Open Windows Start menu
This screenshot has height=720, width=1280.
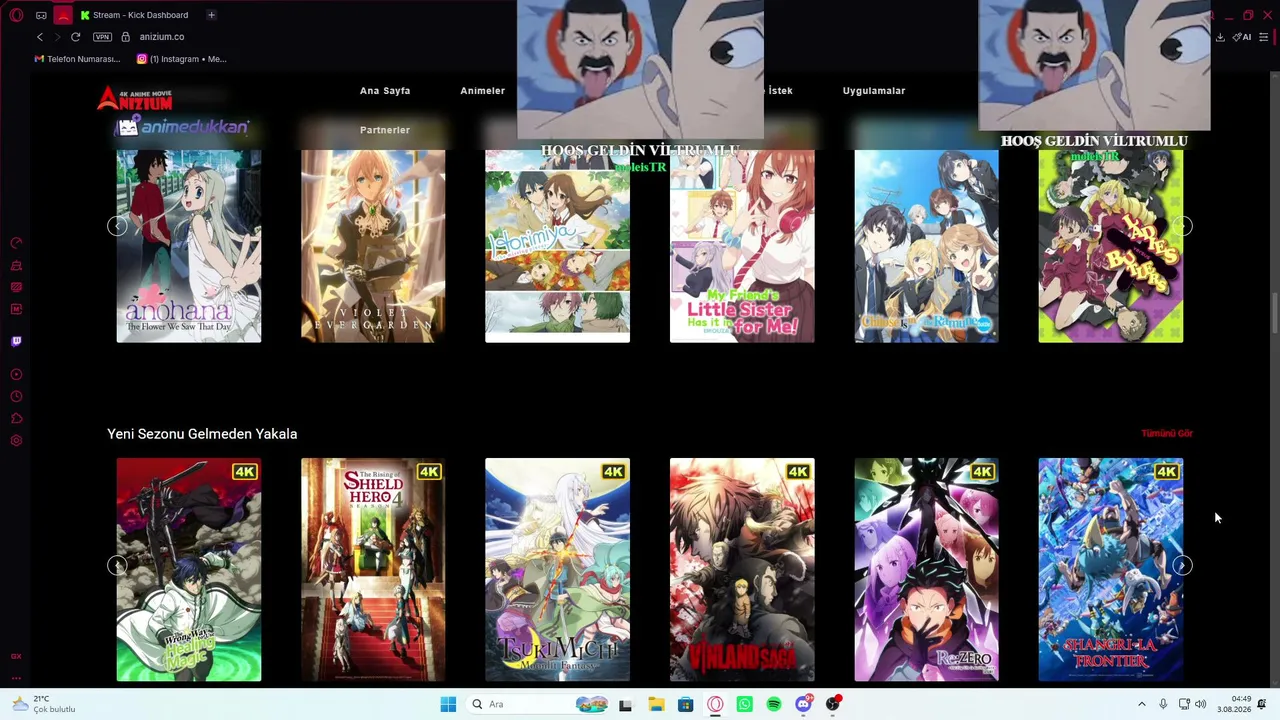[448, 704]
